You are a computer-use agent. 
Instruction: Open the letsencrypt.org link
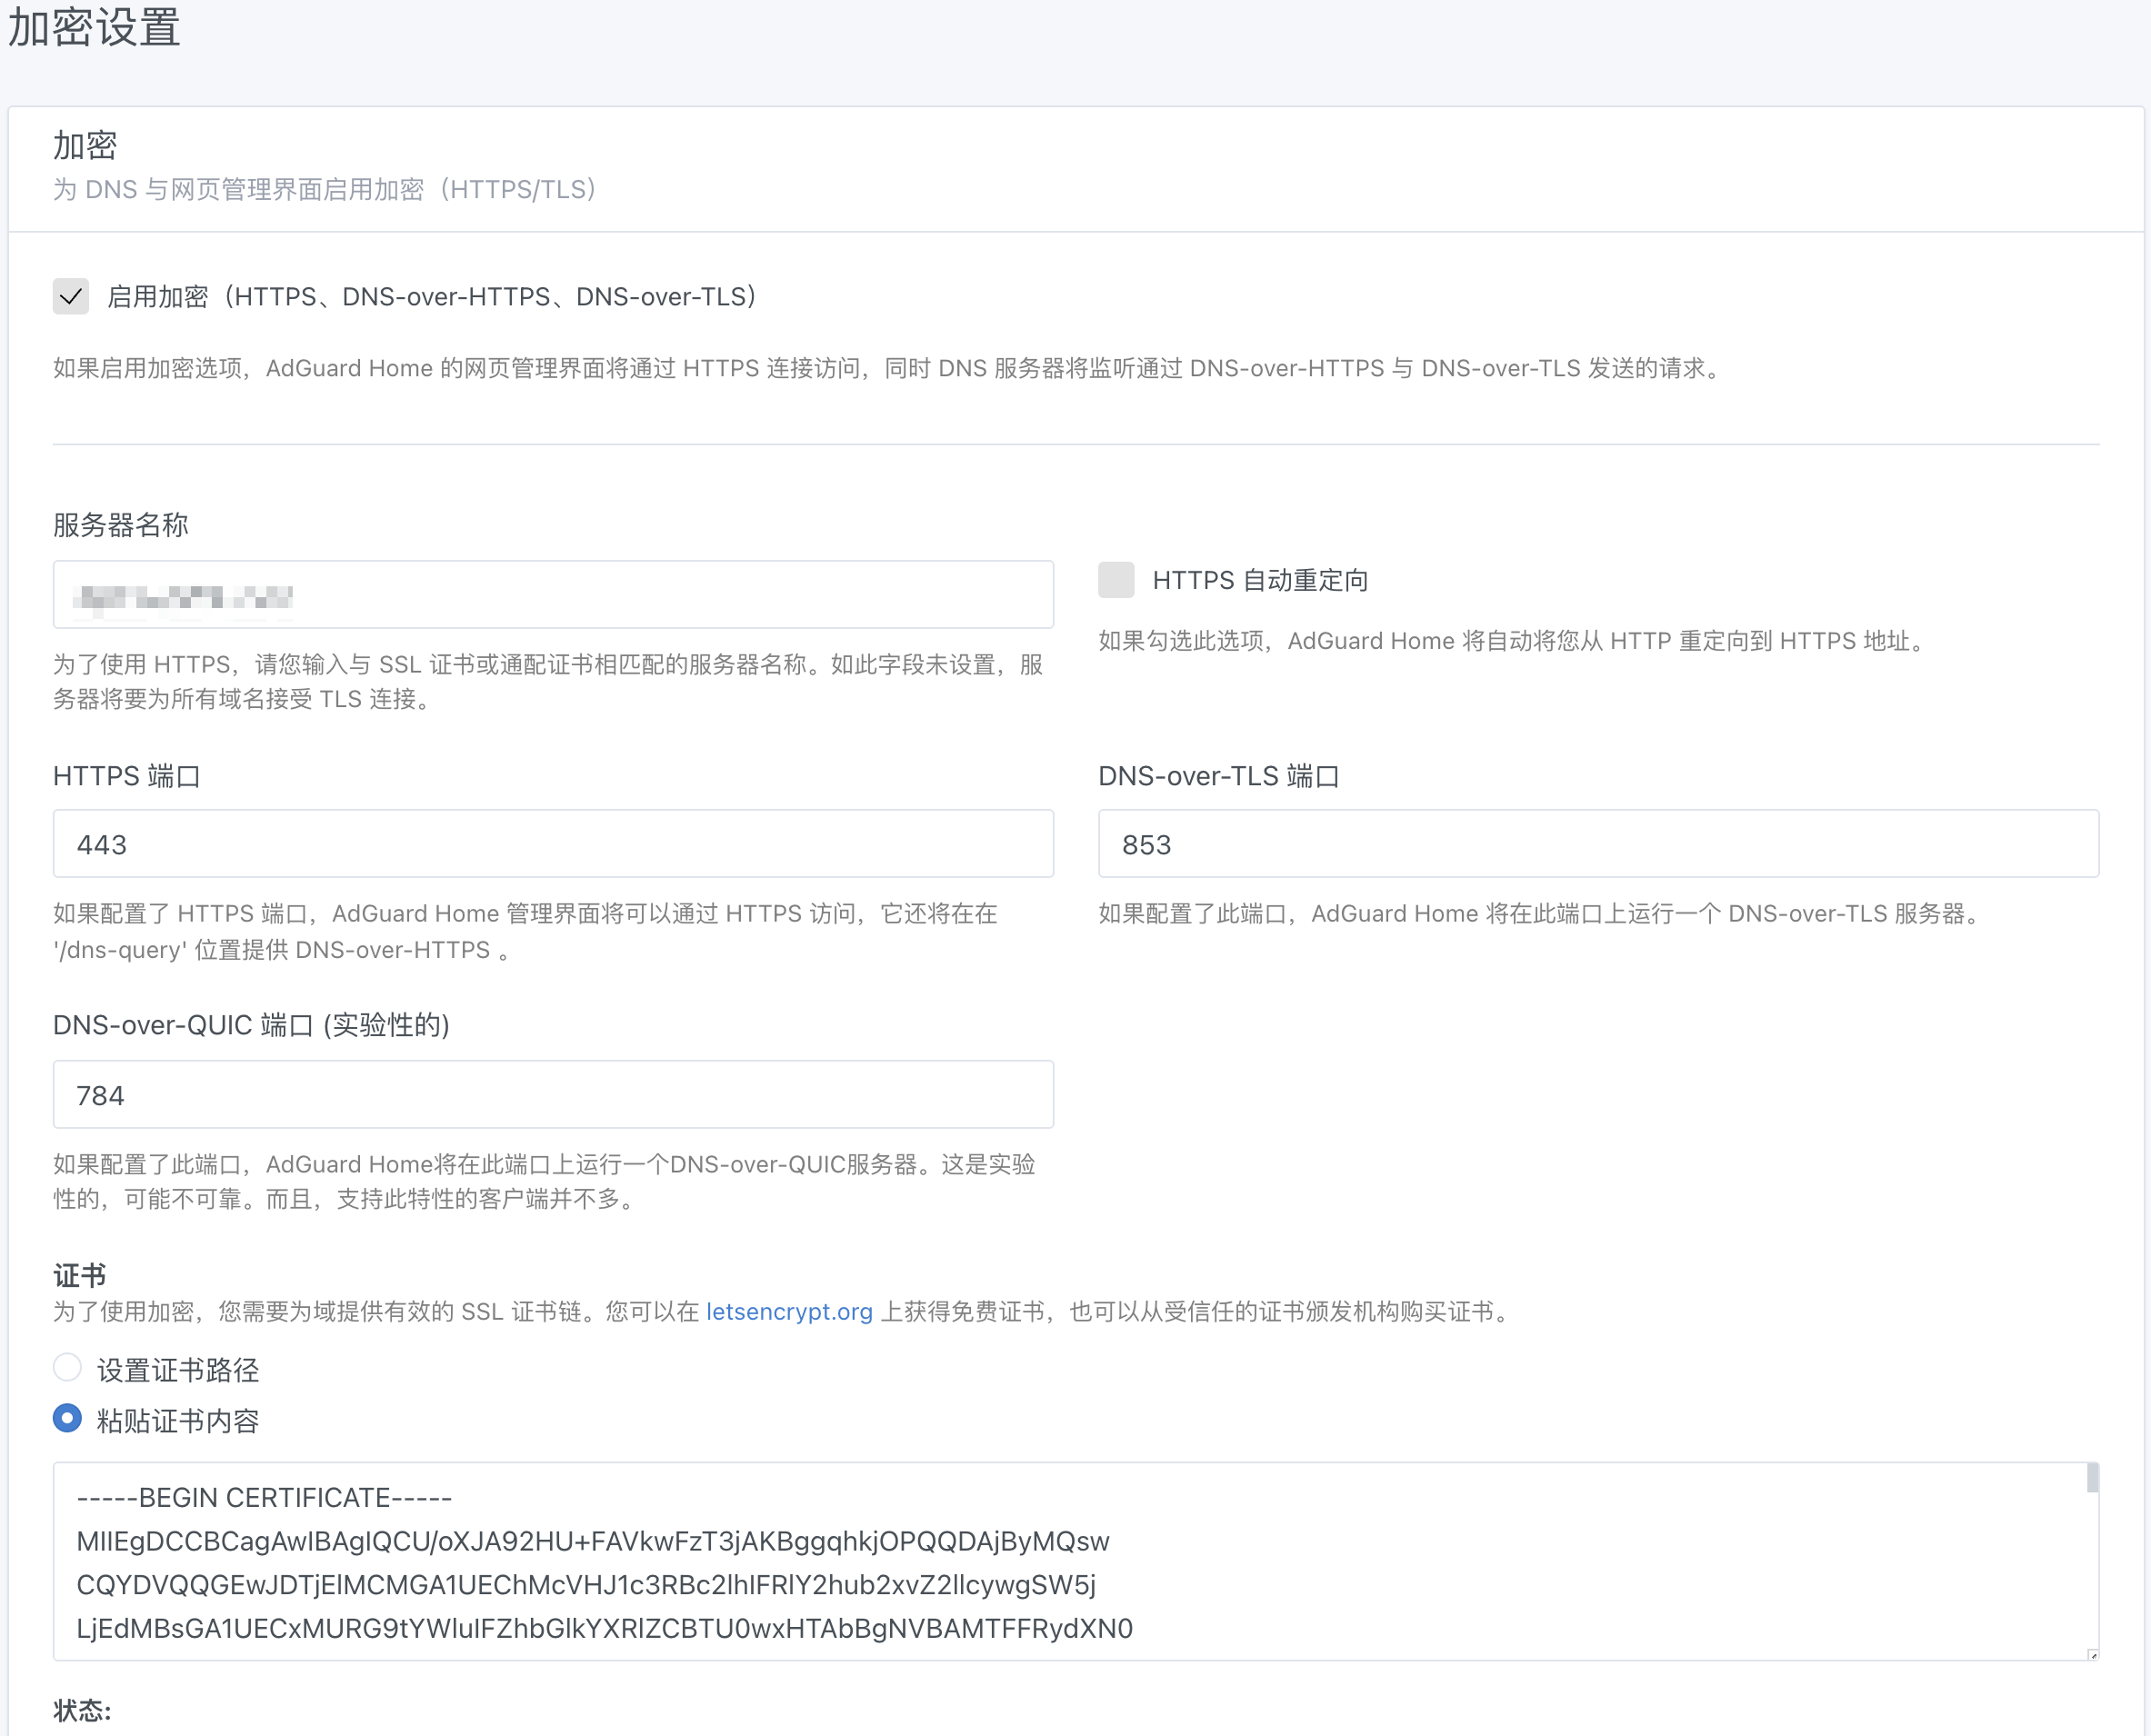[788, 1311]
